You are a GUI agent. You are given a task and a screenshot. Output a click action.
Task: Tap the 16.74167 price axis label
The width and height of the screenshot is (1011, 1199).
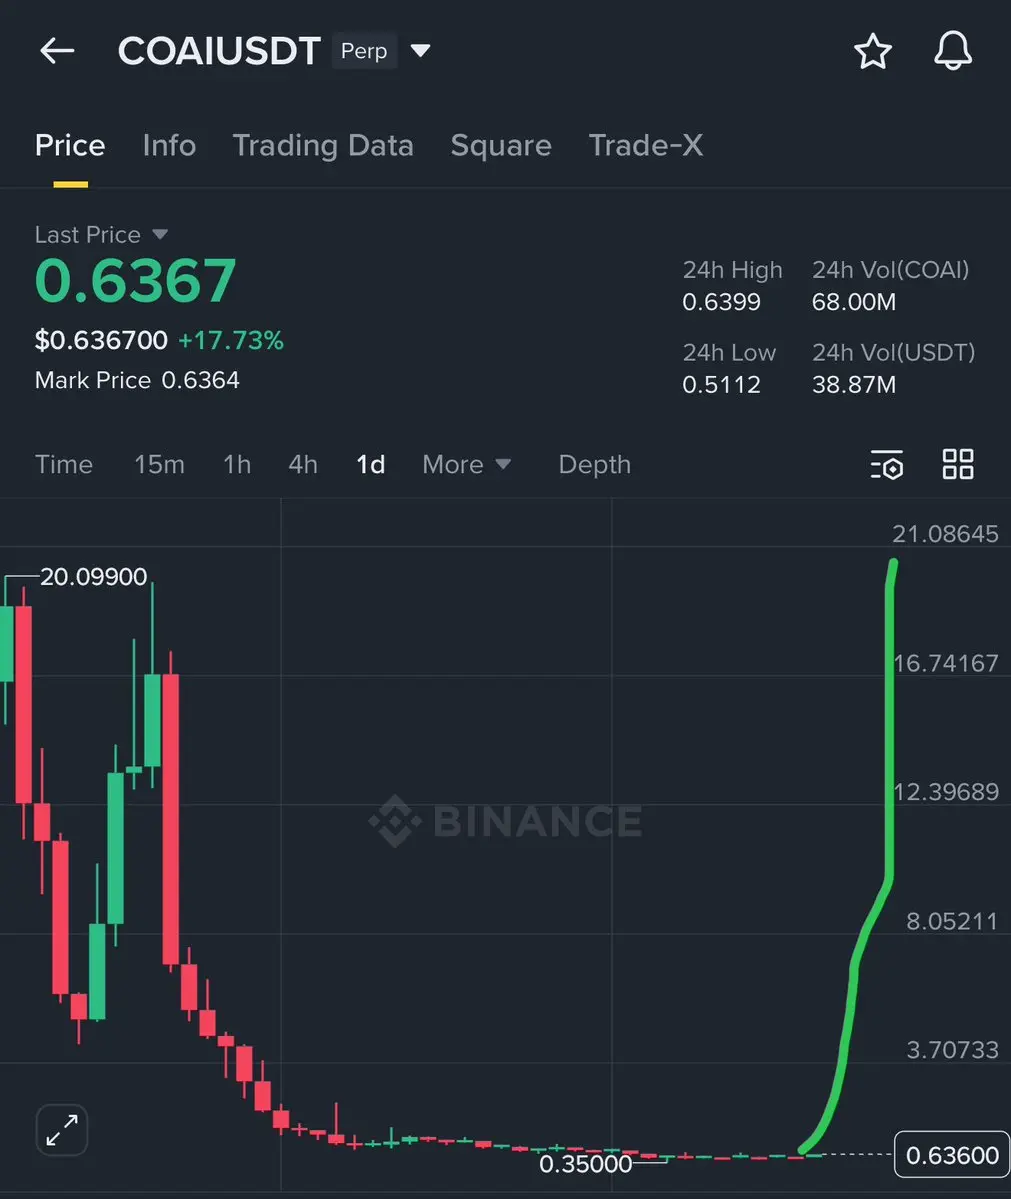tap(946, 663)
